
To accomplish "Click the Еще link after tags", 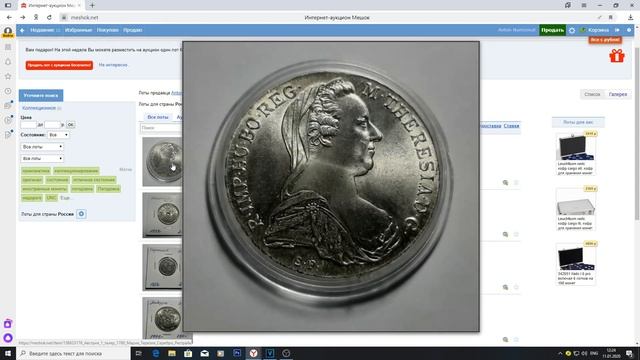I will coord(64,198).
